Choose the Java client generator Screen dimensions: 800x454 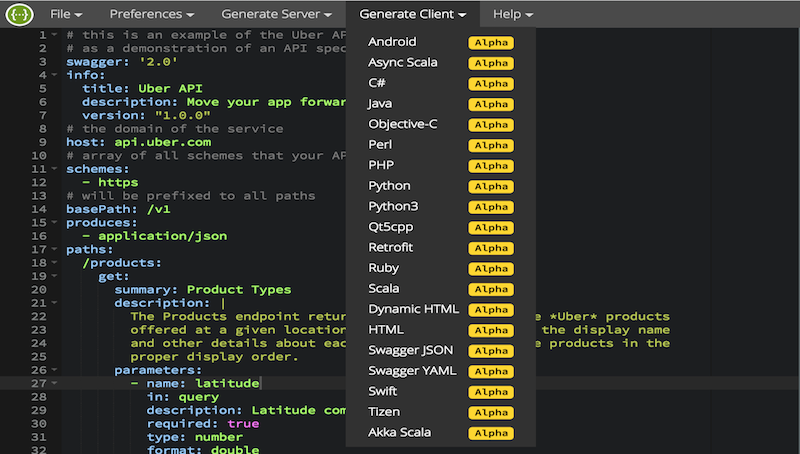click(380, 104)
